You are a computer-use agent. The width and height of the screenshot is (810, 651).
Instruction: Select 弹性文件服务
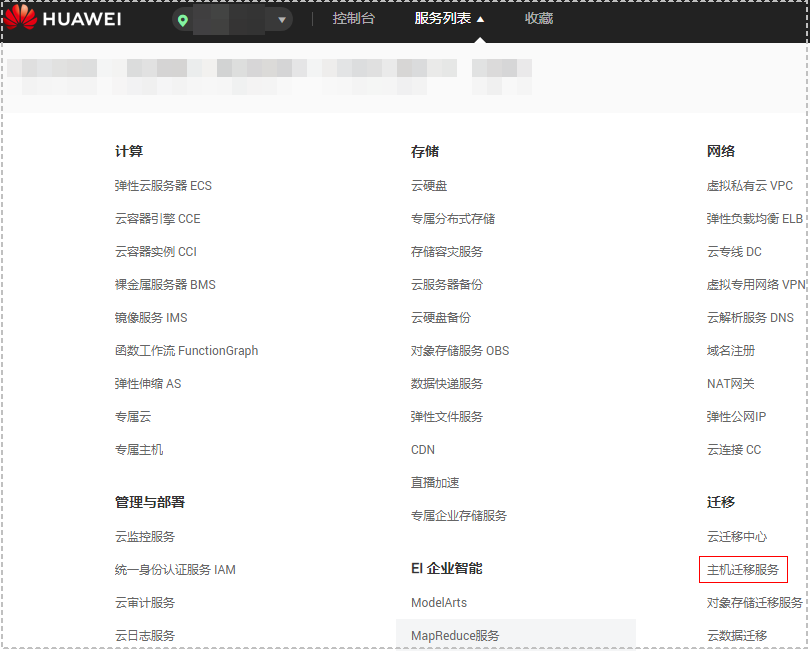click(x=447, y=417)
